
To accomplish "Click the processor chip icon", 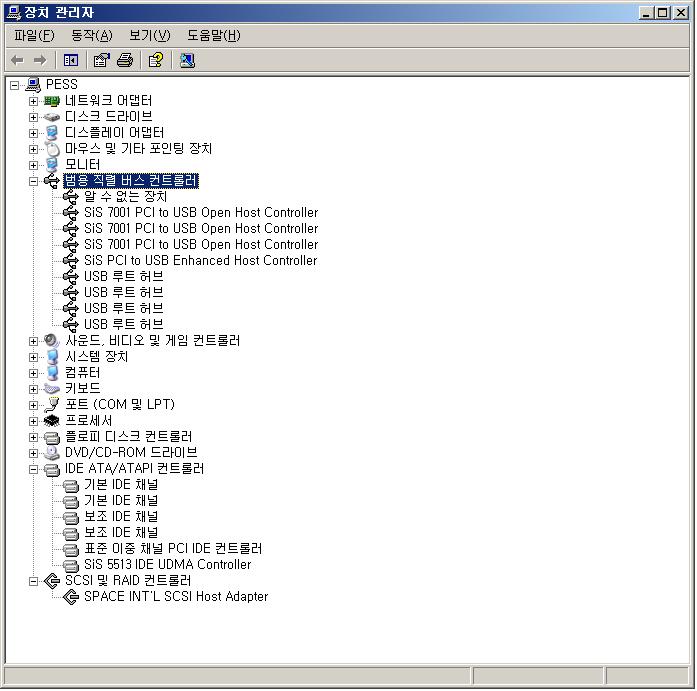I will point(52,421).
